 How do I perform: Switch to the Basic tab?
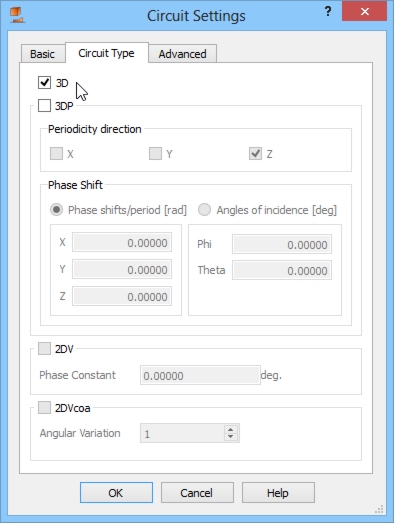tap(43, 54)
